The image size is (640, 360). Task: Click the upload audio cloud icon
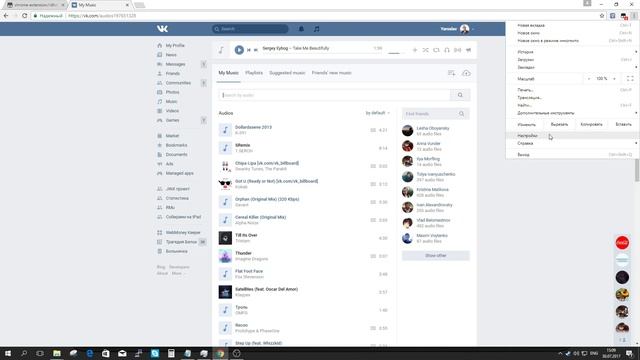coord(466,73)
